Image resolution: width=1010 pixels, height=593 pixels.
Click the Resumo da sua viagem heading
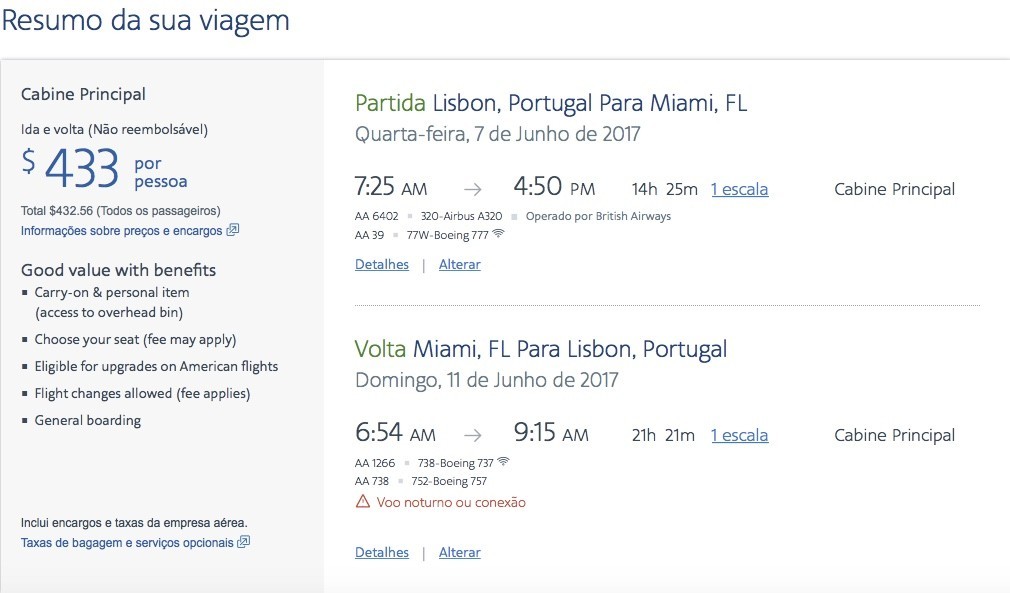[x=146, y=21]
